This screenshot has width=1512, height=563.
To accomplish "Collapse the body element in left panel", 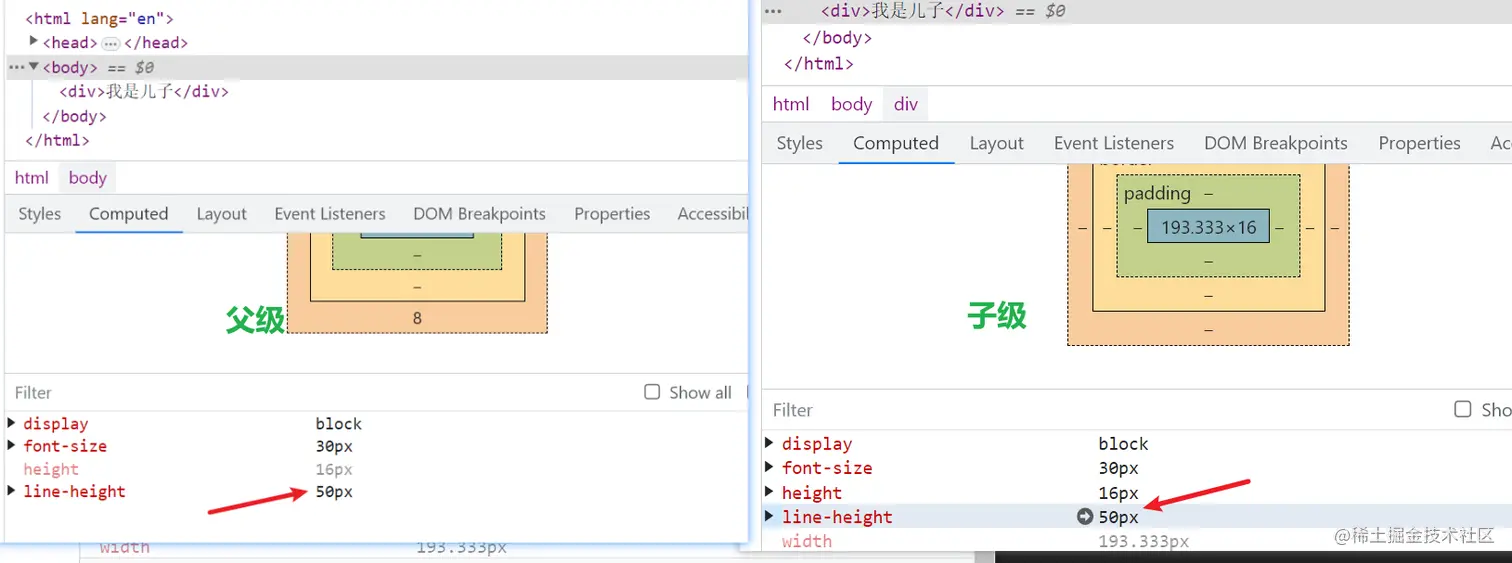I will (34, 67).
